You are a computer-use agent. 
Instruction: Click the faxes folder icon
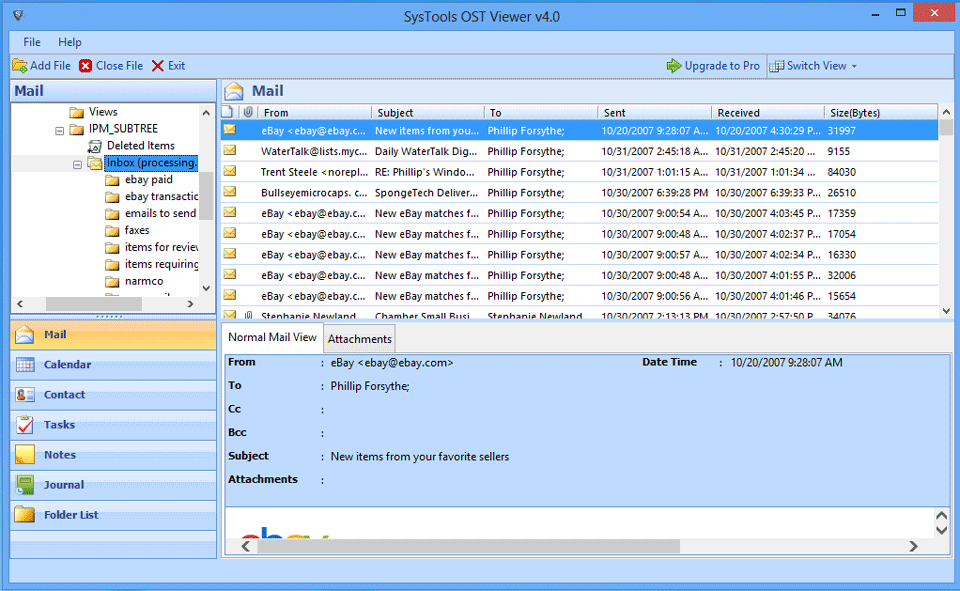(x=112, y=231)
